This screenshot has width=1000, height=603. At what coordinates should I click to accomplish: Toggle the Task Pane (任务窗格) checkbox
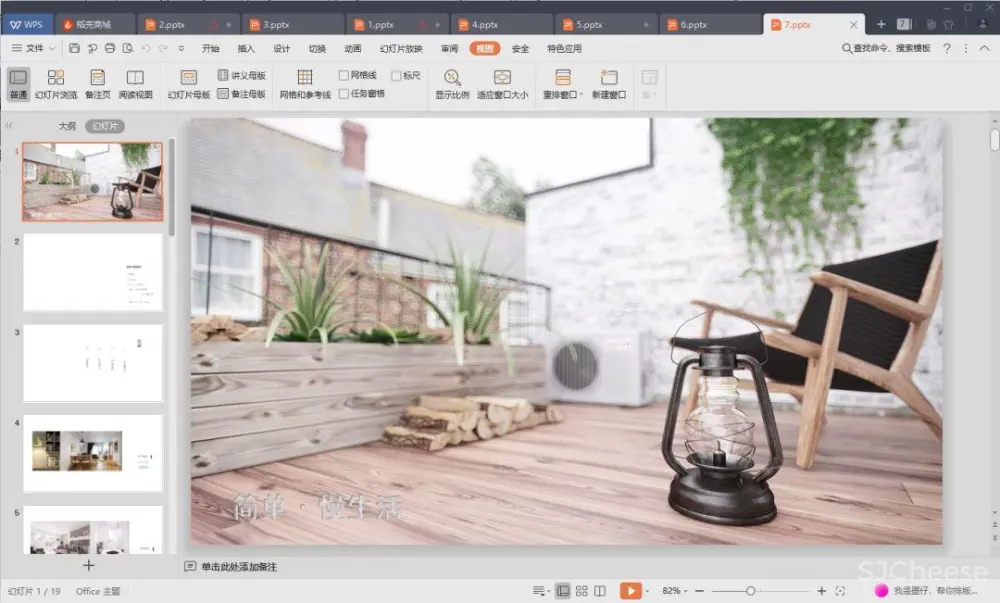coord(344,93)
